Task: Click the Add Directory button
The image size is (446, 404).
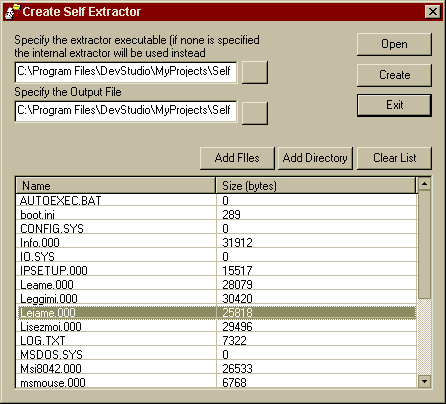Action: point(315,158)
